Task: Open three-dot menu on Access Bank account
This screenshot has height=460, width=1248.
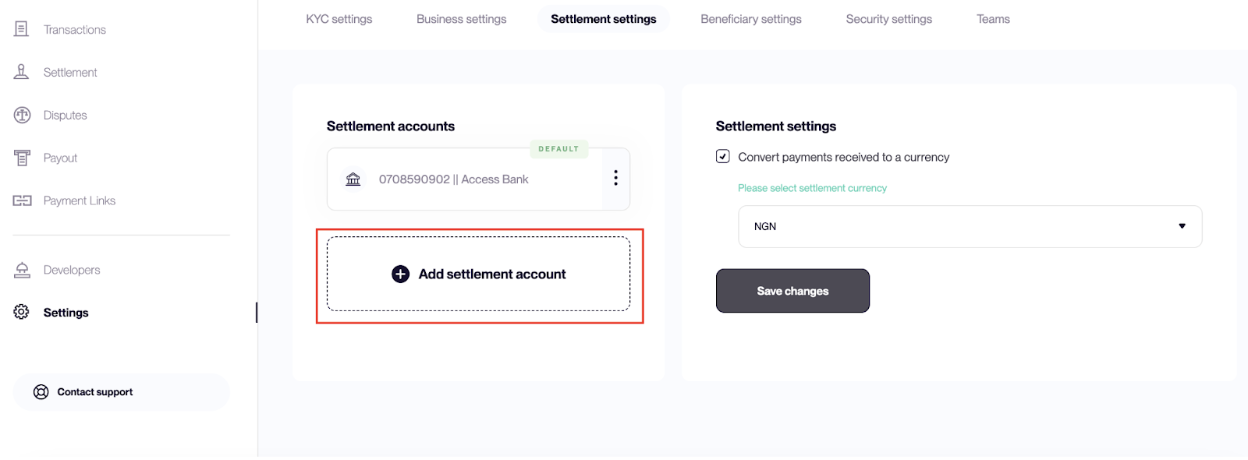Action: coord(615,178)
